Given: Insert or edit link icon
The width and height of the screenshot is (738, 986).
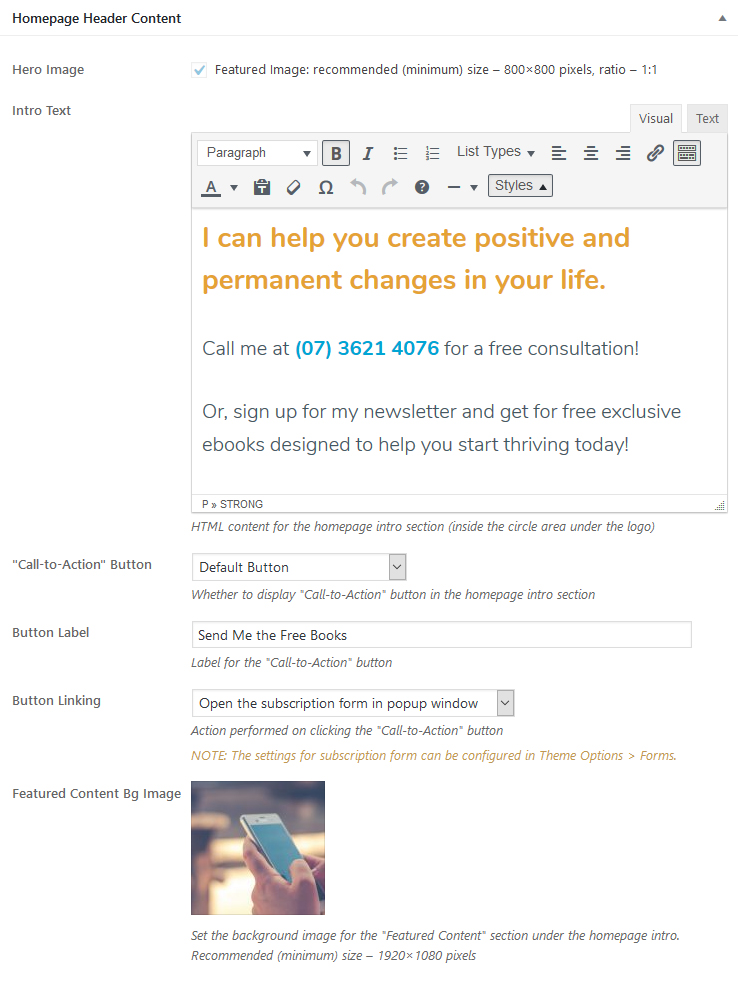Looking at the screenshot, I should click(654, 153).
